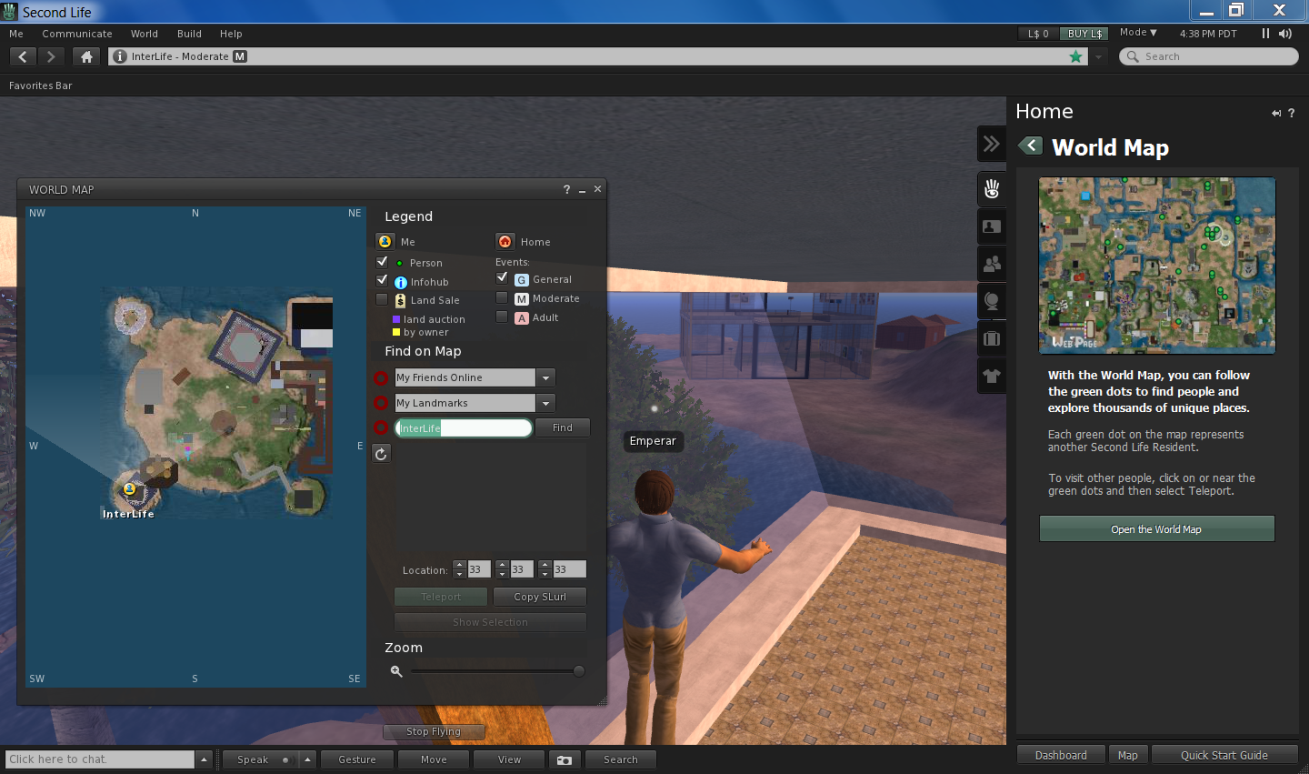Click the Find button
The width and height of the screenshot is (1309, 774).
(563, 428)
